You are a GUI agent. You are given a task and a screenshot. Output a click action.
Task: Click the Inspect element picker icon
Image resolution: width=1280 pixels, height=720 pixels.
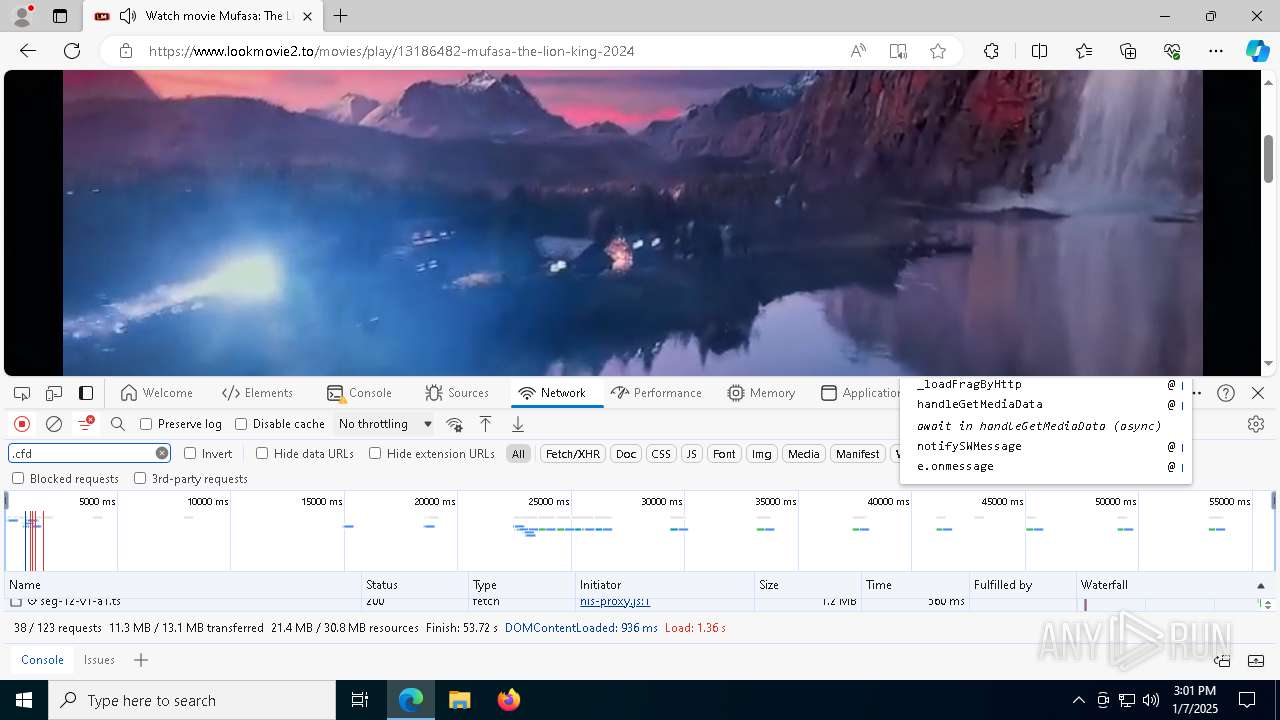[x=22, y=393]
